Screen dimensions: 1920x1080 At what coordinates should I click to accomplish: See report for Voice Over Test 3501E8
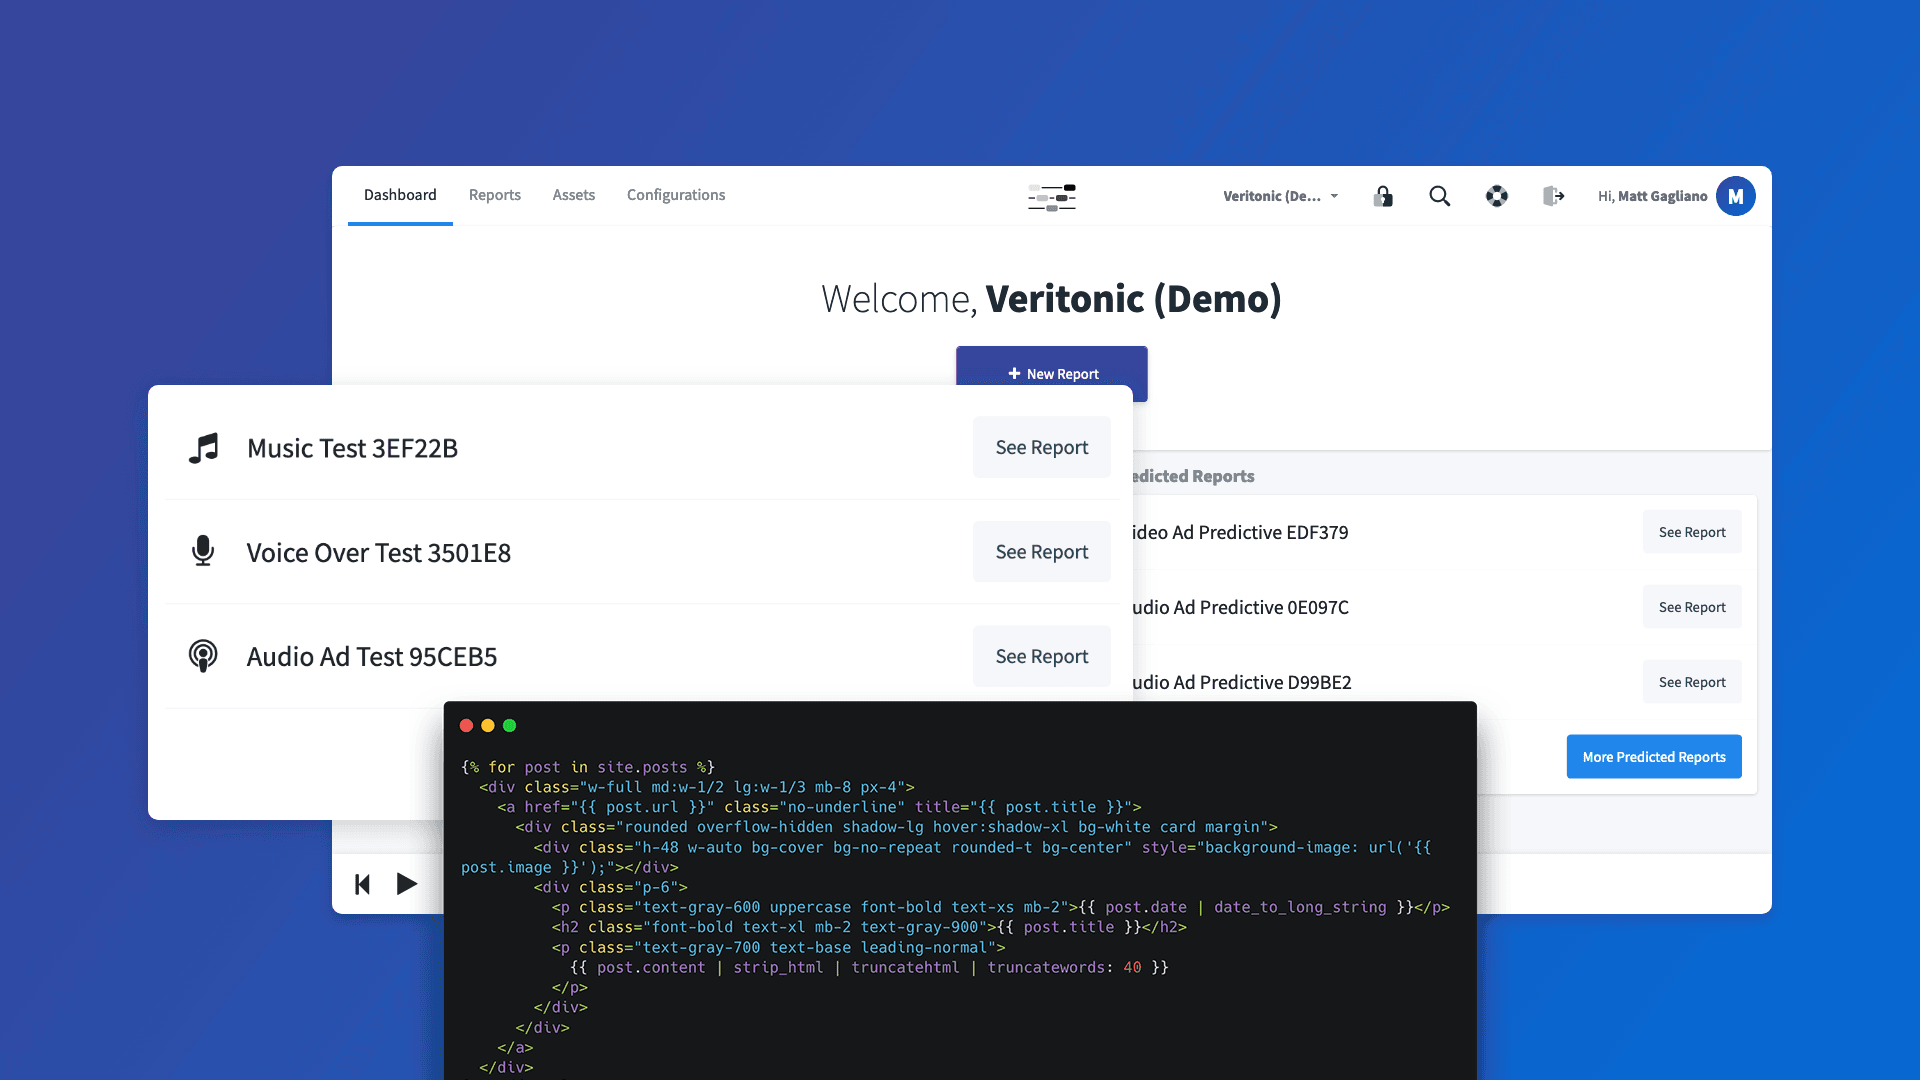pos(1042,552)
